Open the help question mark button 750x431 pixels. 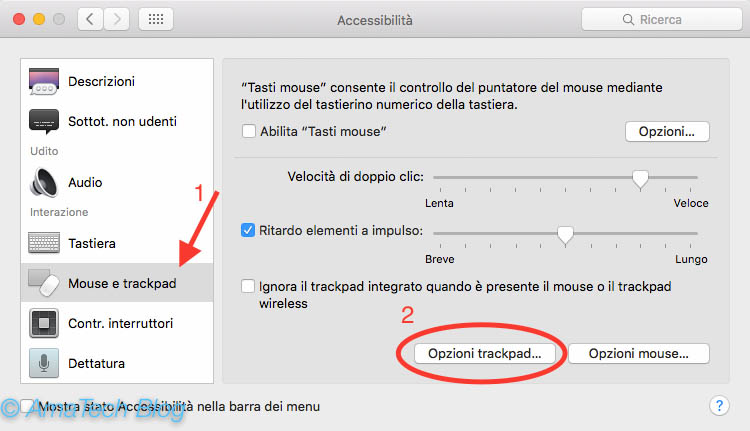click(719, 406)
